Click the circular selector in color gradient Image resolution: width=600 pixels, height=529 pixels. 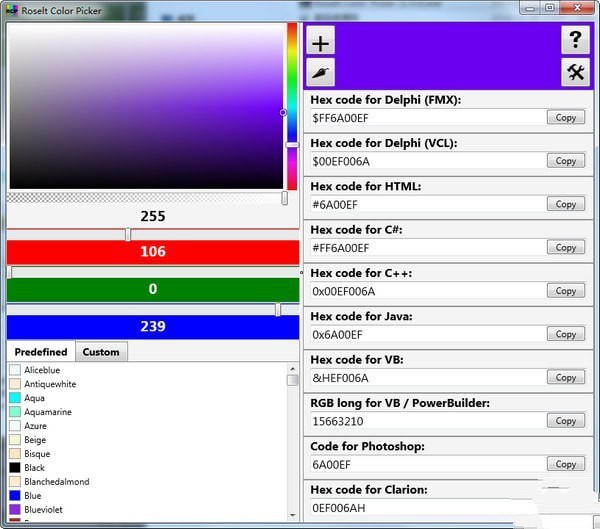(283, 113)
